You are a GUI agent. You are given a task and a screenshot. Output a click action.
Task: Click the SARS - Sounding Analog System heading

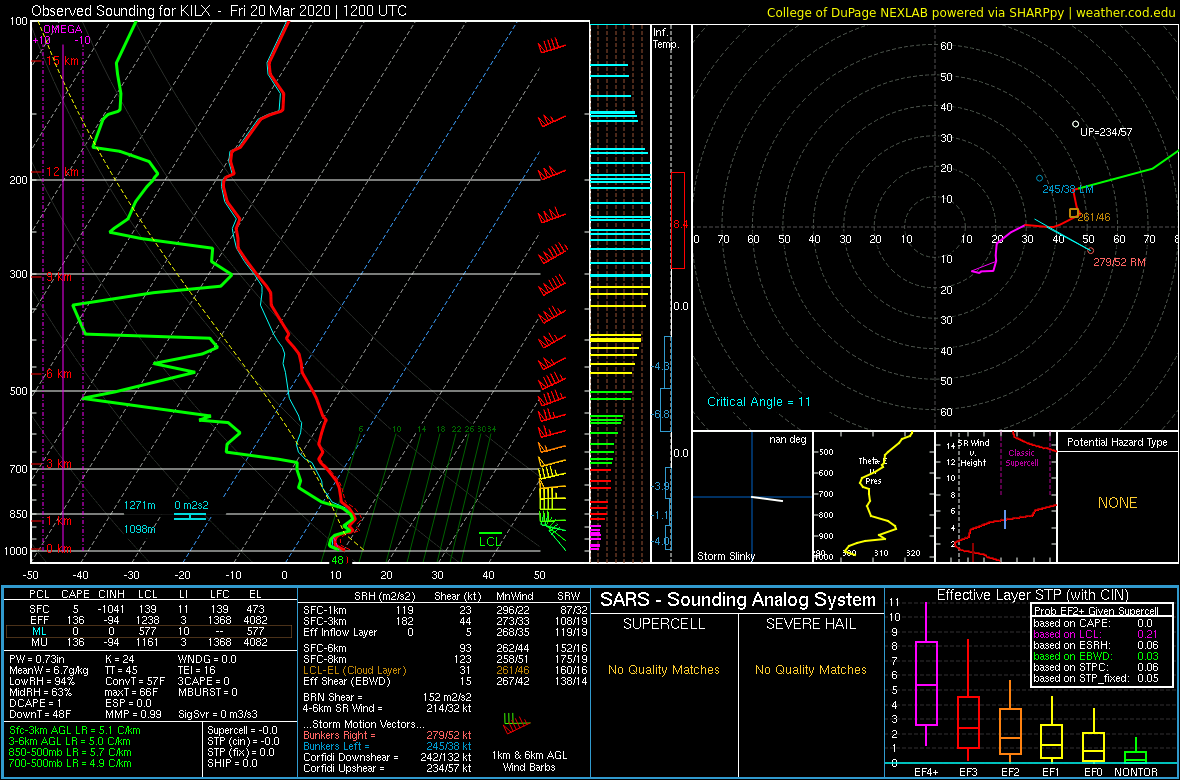738,600
